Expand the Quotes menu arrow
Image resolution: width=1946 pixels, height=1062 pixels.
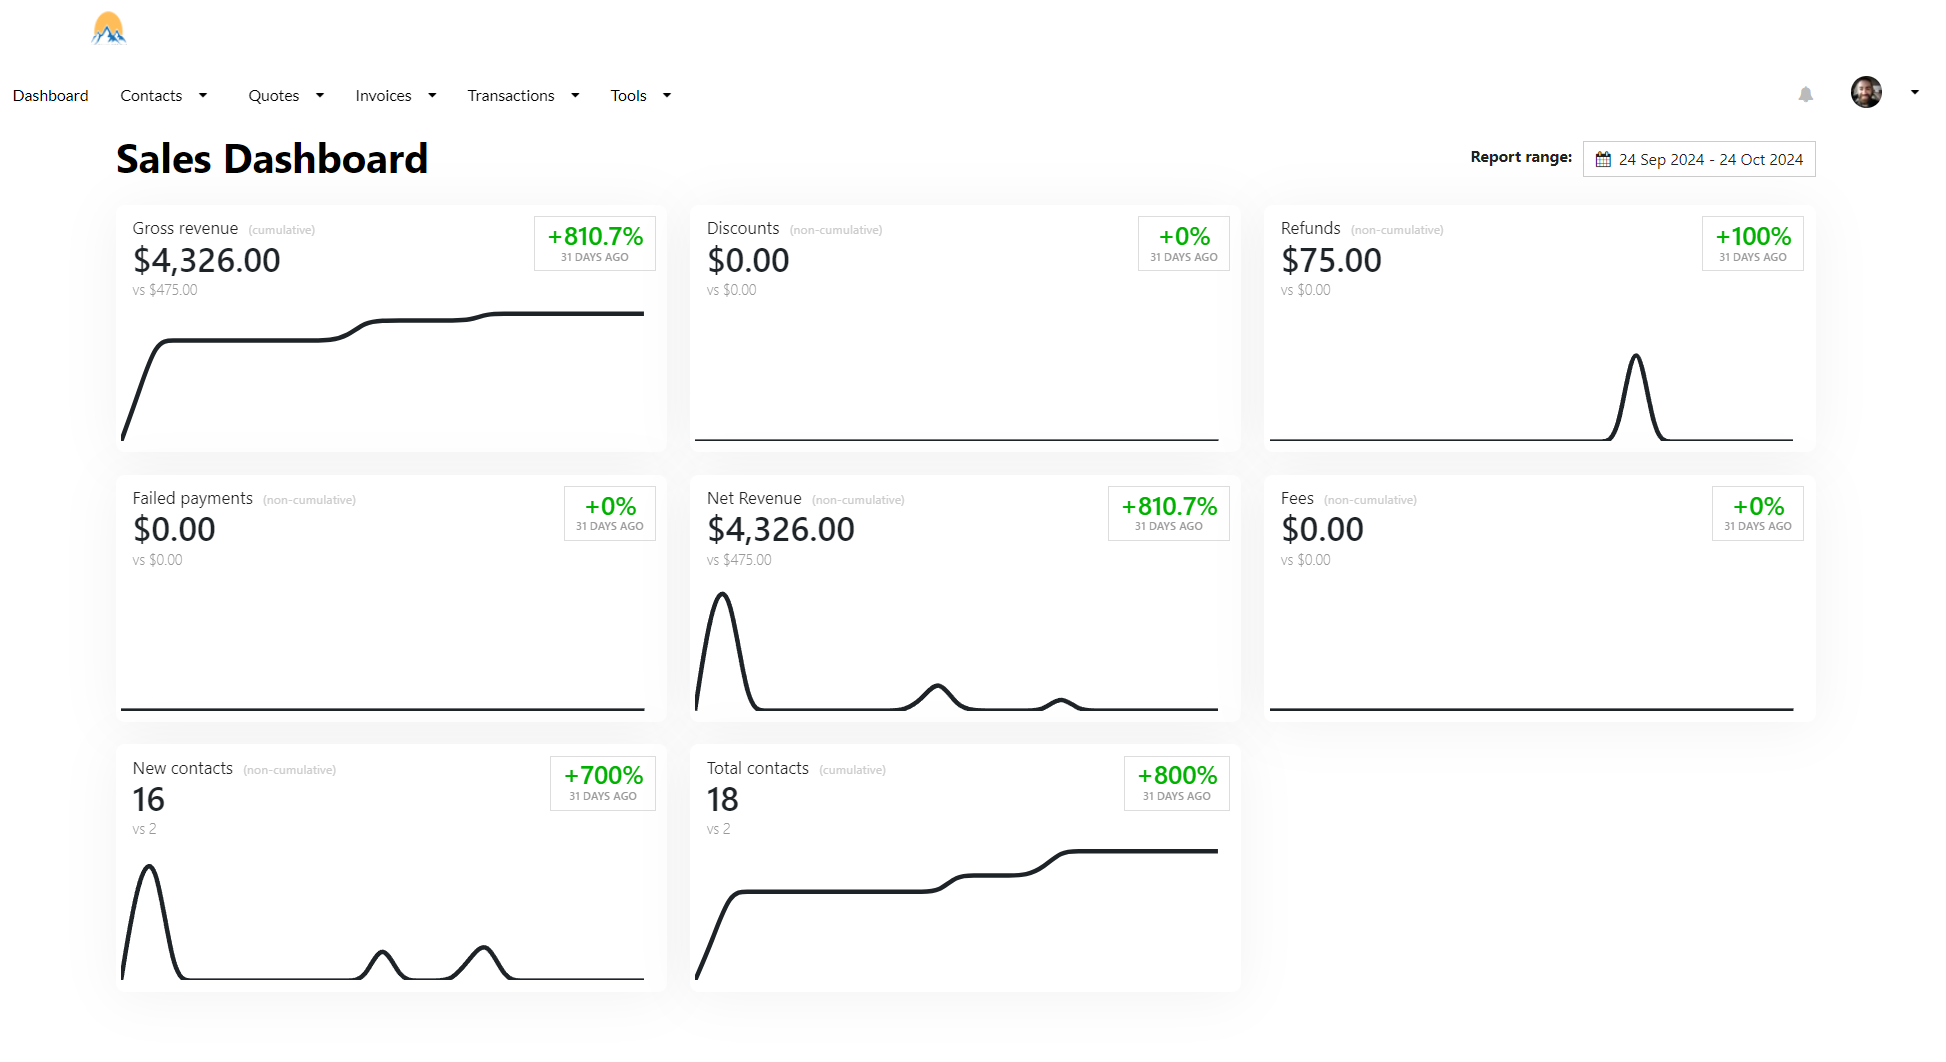320,96
